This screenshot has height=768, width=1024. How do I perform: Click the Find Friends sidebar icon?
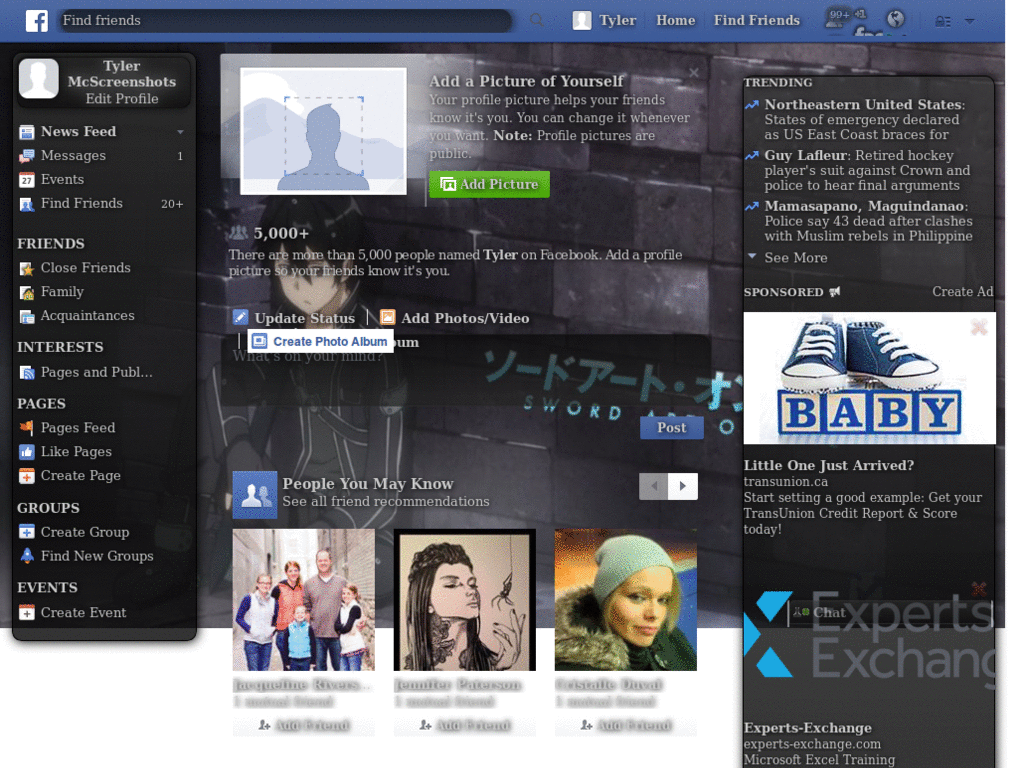(x=27, y=204)
